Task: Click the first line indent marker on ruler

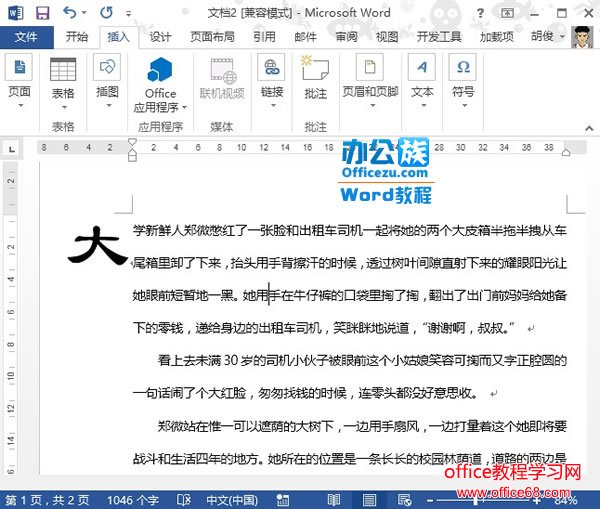Action: pos(132,143)
